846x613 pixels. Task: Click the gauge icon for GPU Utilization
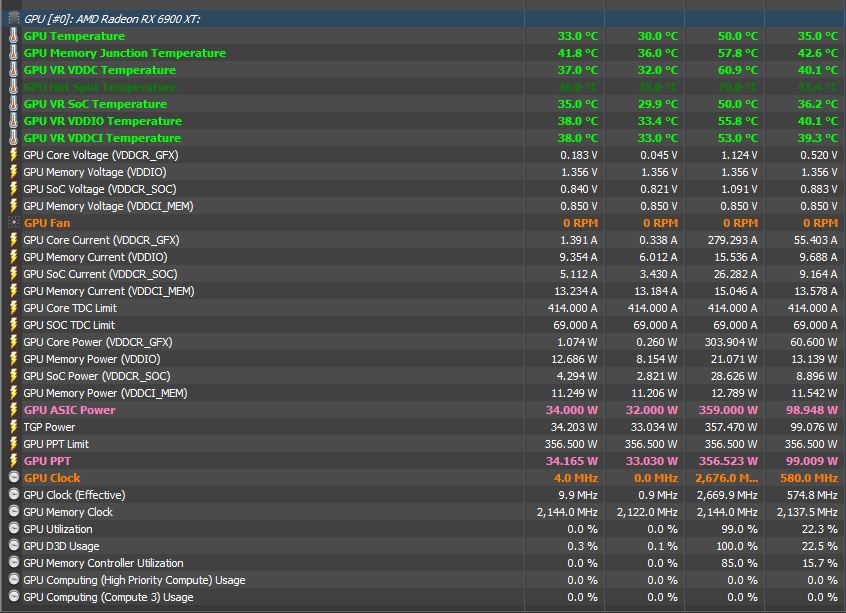click(x=14, y=528)
